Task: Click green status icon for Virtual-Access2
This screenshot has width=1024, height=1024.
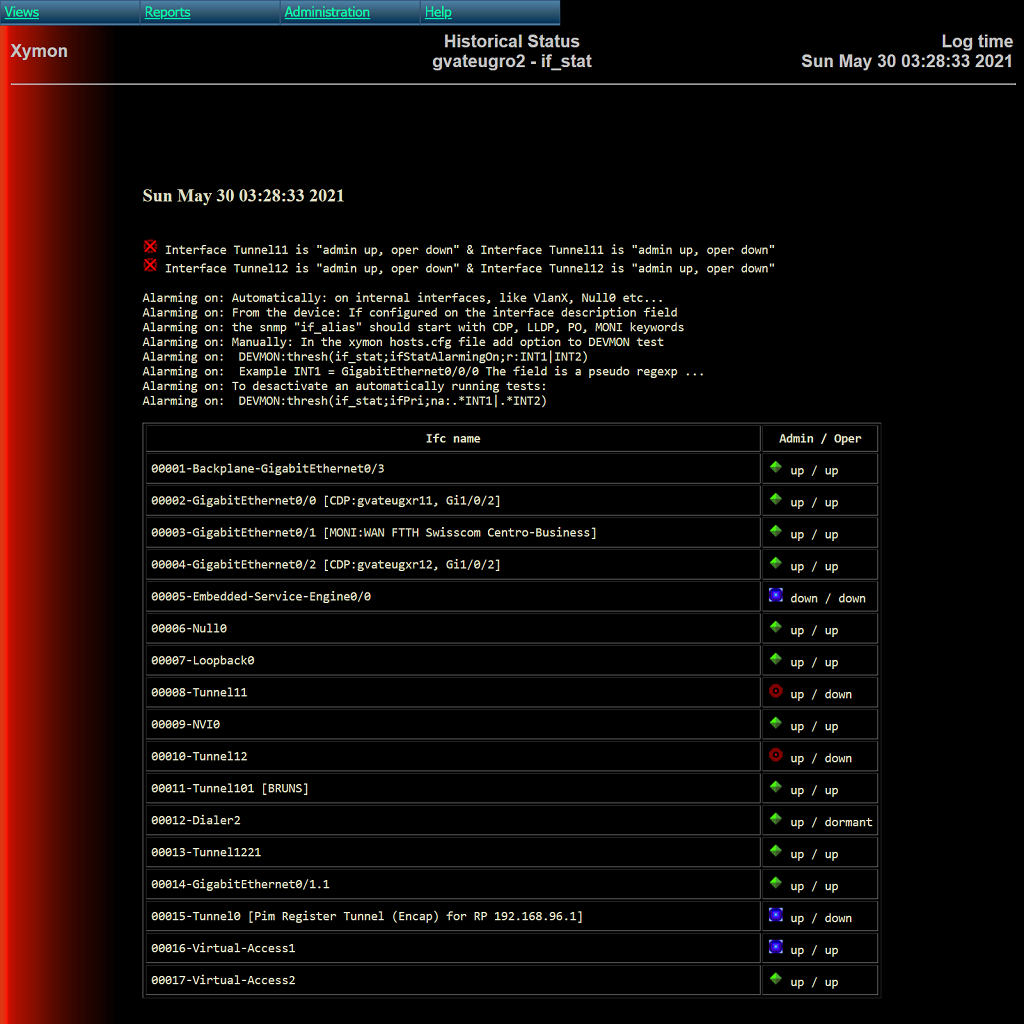Action: click(775, 979)
